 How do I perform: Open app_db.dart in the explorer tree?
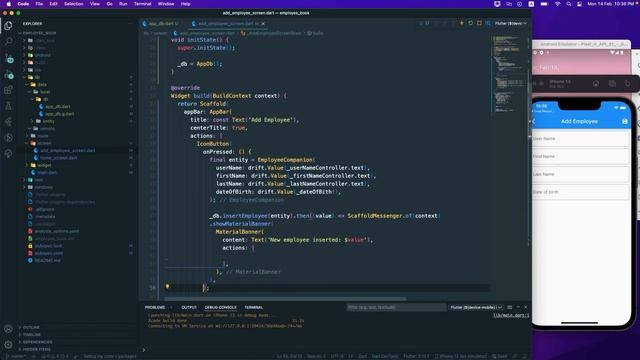tap(58, 107)
